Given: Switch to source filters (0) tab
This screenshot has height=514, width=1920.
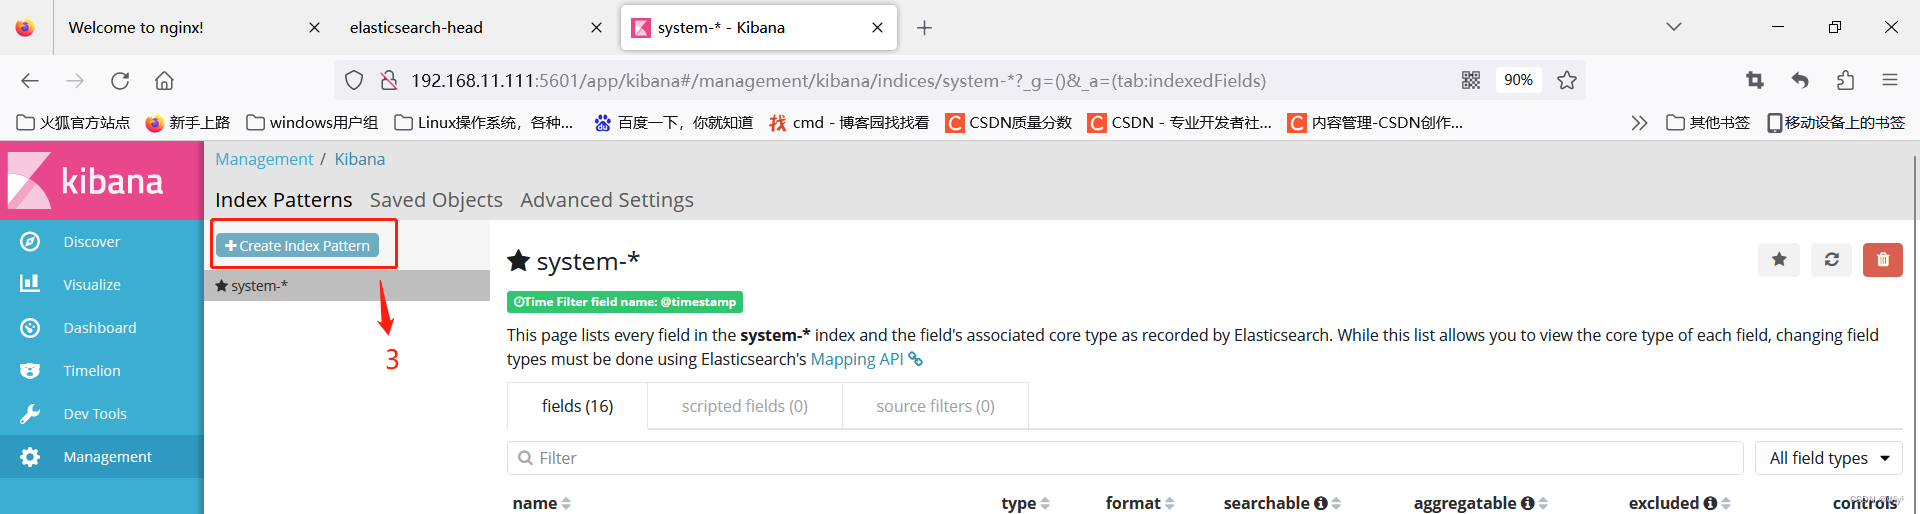Looking at the screenshot, I should tap(936, 406).
